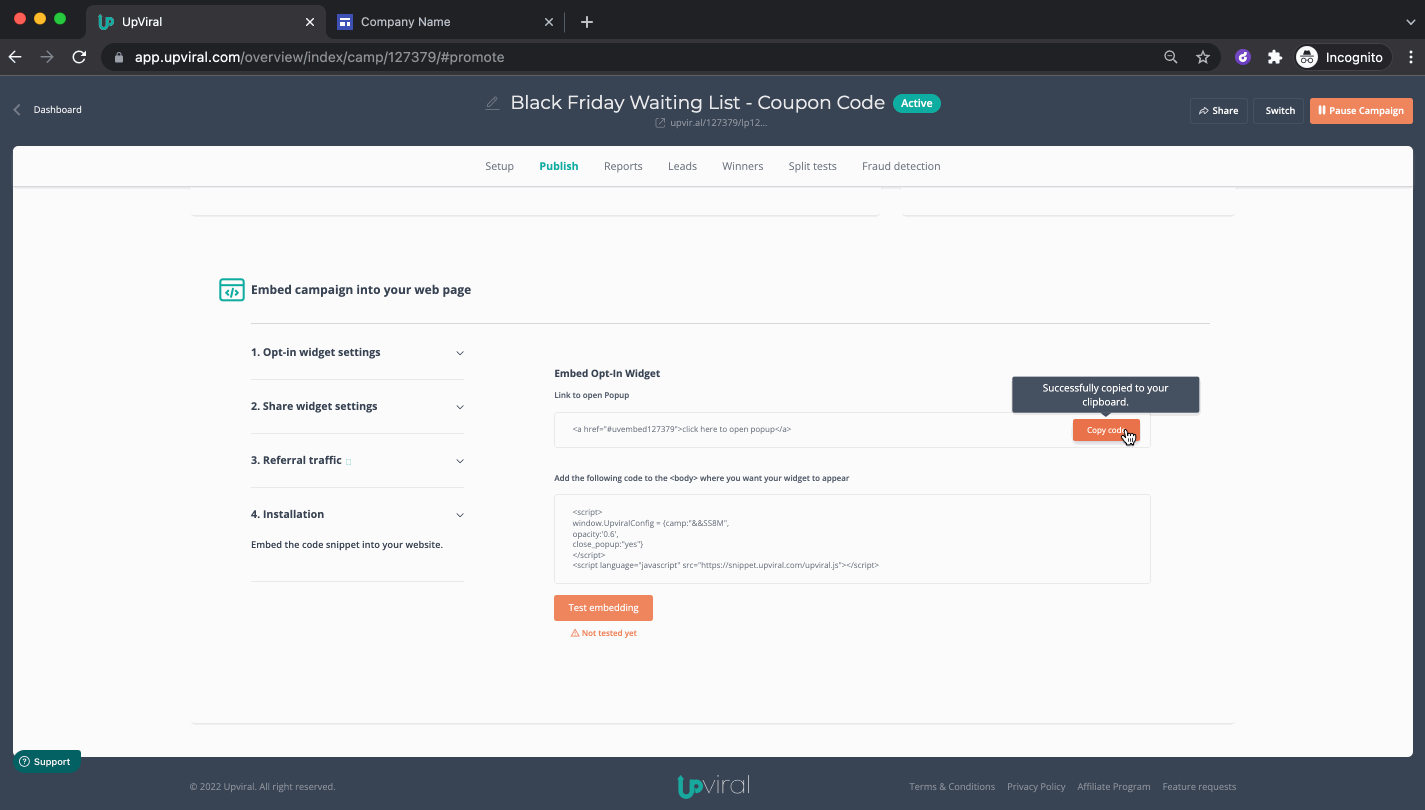Click the Copy code button

click(x=1106, y=430)
